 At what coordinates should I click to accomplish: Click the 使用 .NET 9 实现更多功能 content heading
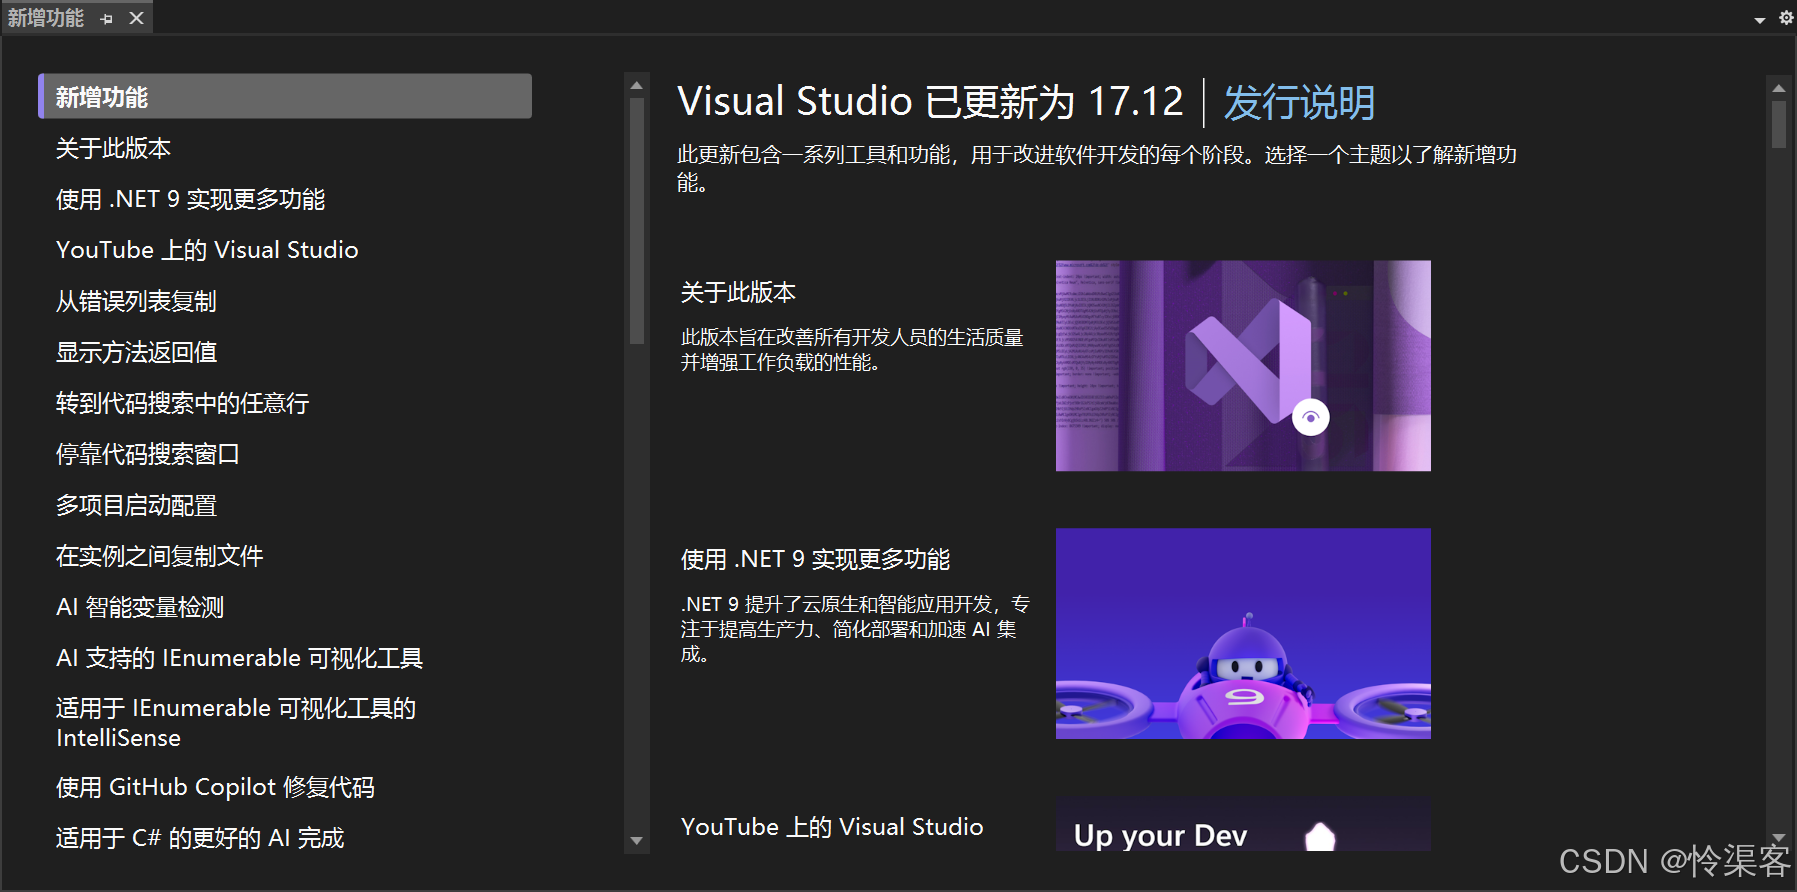[x=815, y=559]
